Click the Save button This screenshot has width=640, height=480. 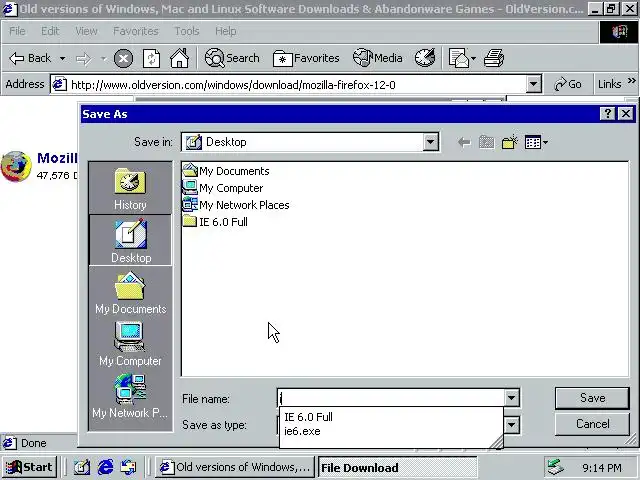coord(592,398)
